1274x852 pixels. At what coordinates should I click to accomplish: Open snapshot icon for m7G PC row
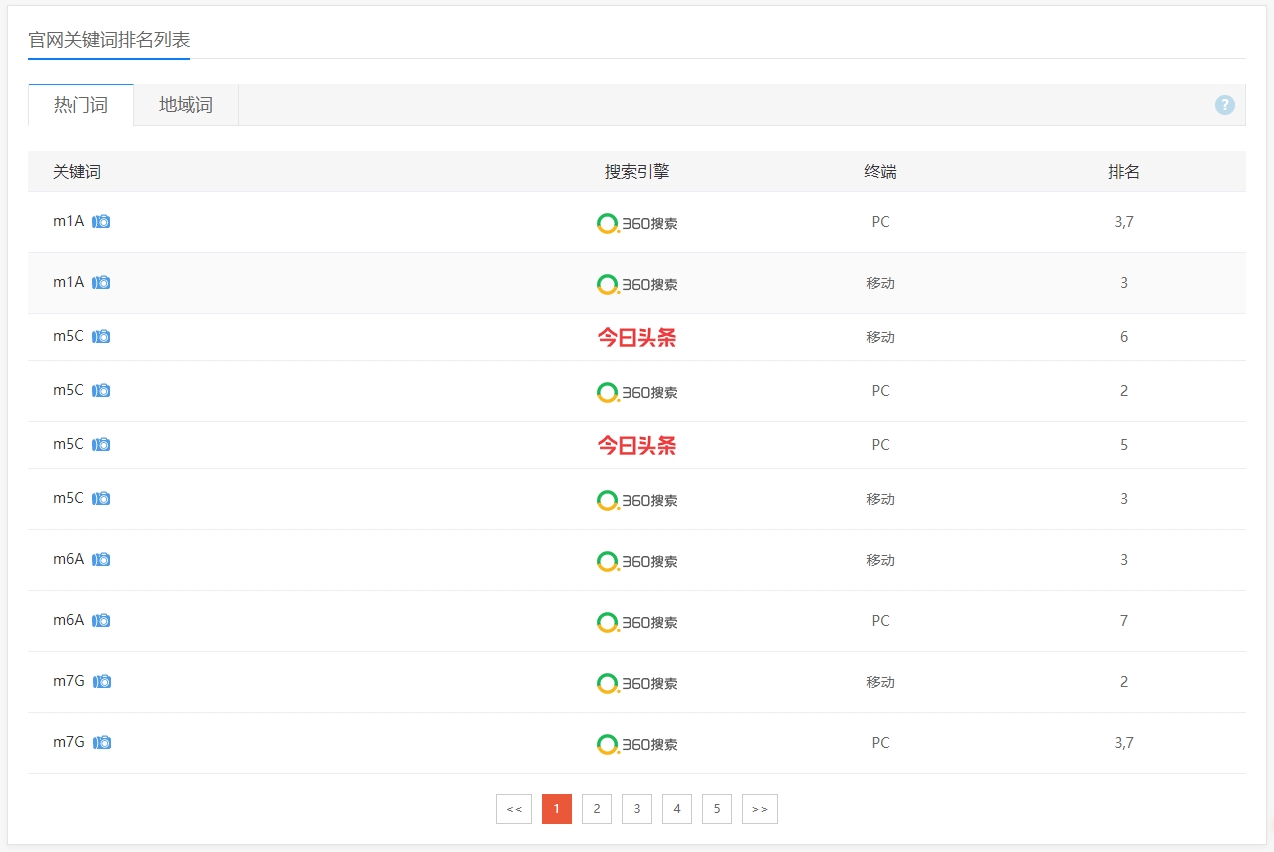(101, 743)
